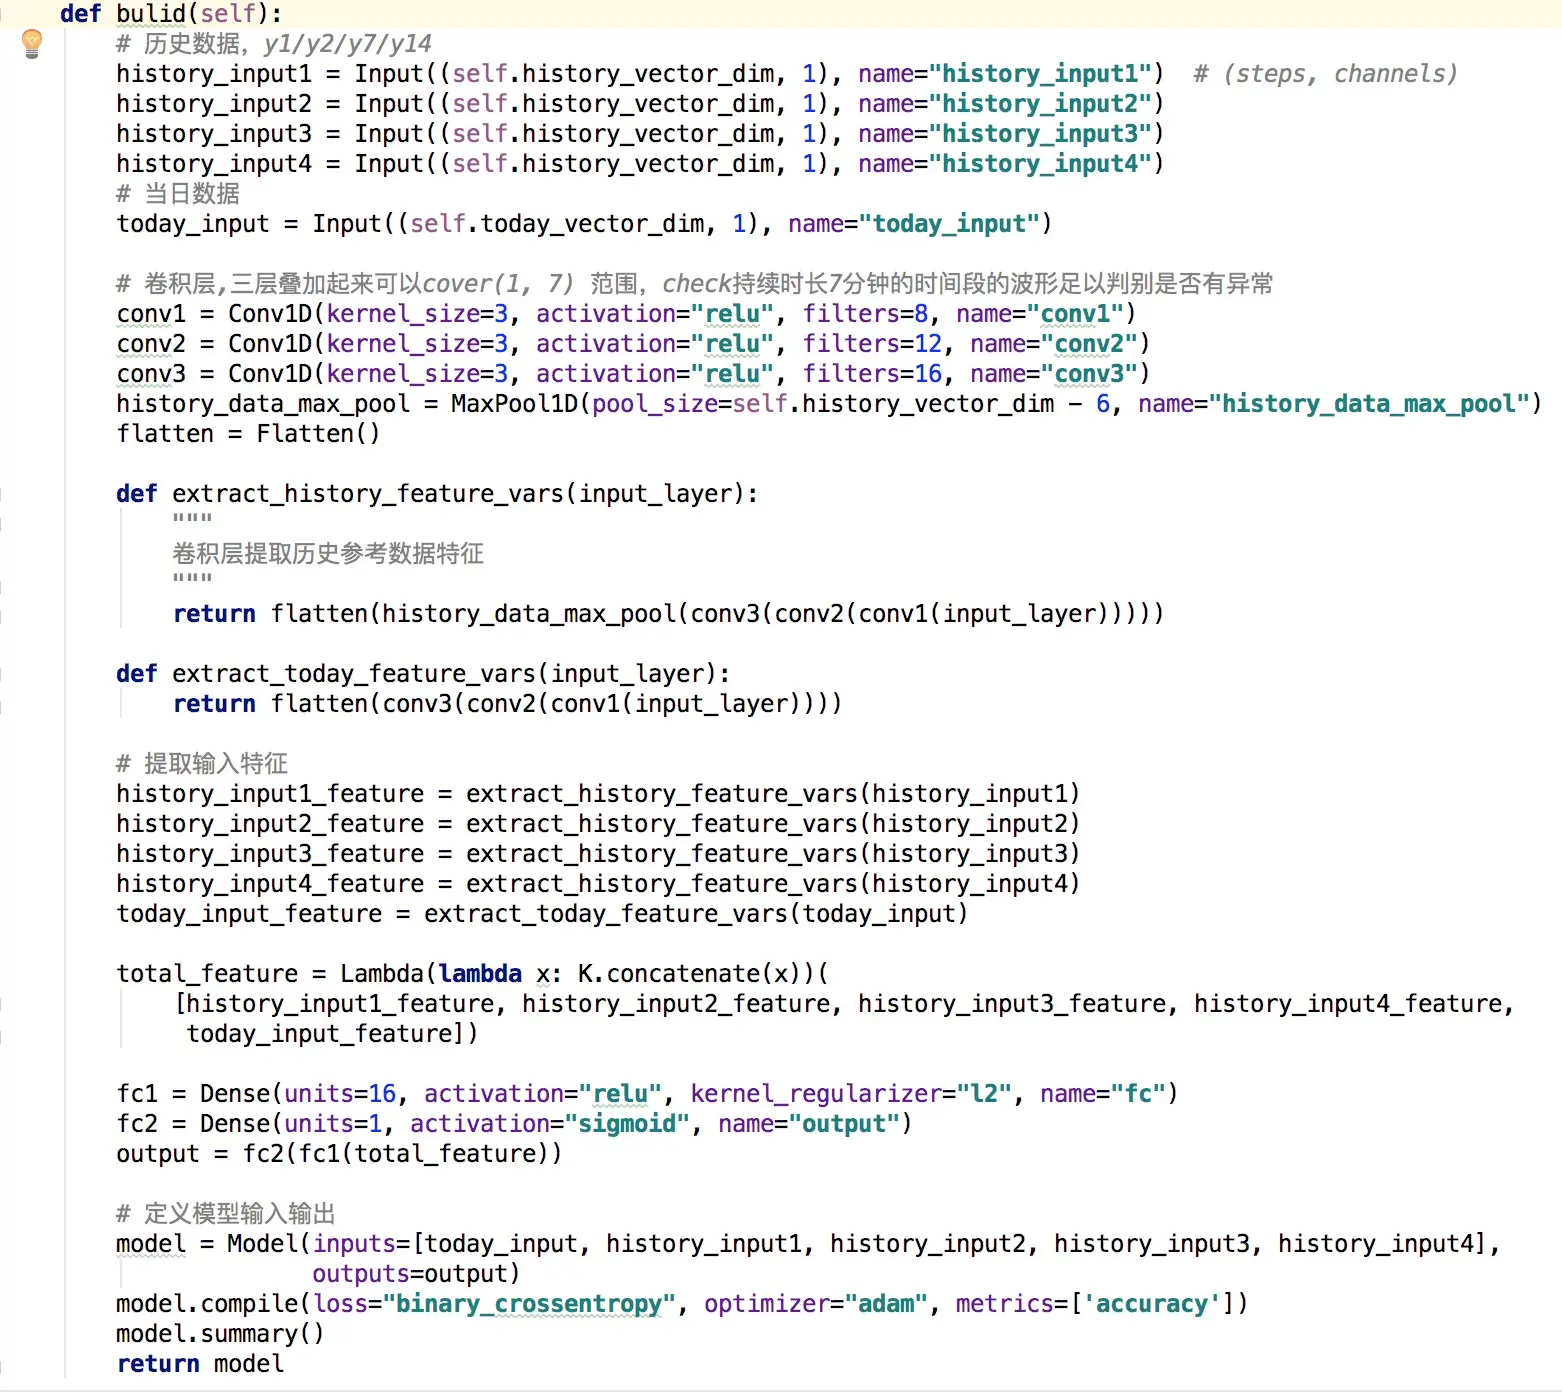The width and height of the screenshot is (1562, 1392).
Task: Click outputs=output argument
Action: 410,1274
